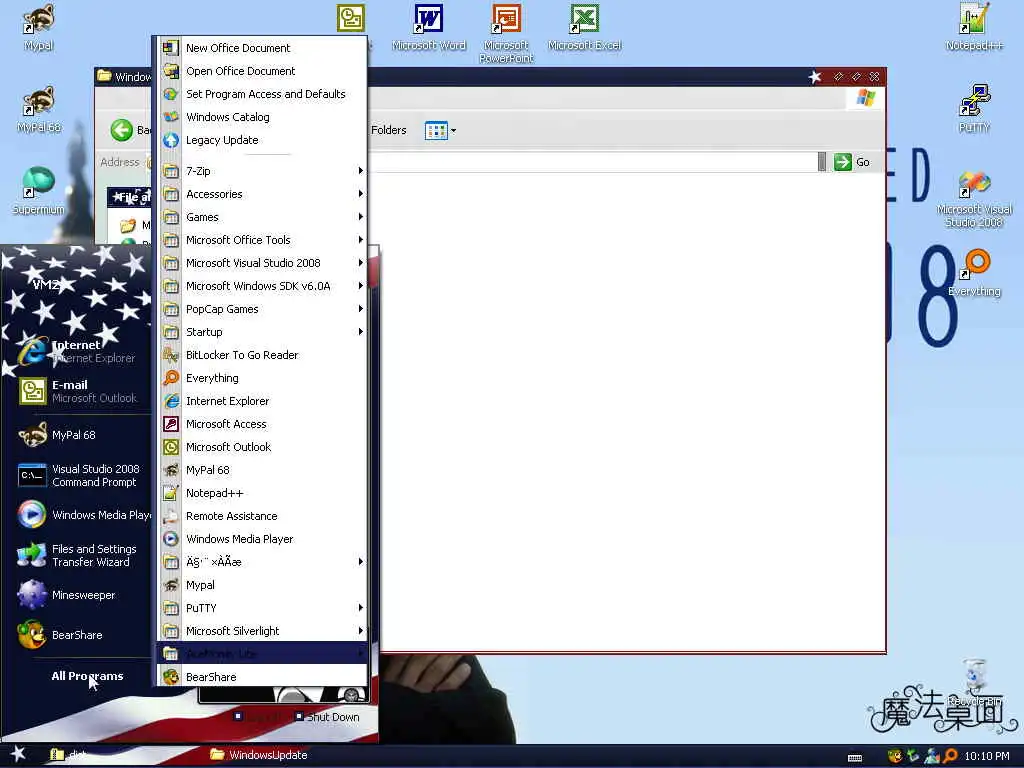Screen dimensions: 1024x768
Task: Click the Outlook desktop icon at top
Action: (351, 18)
